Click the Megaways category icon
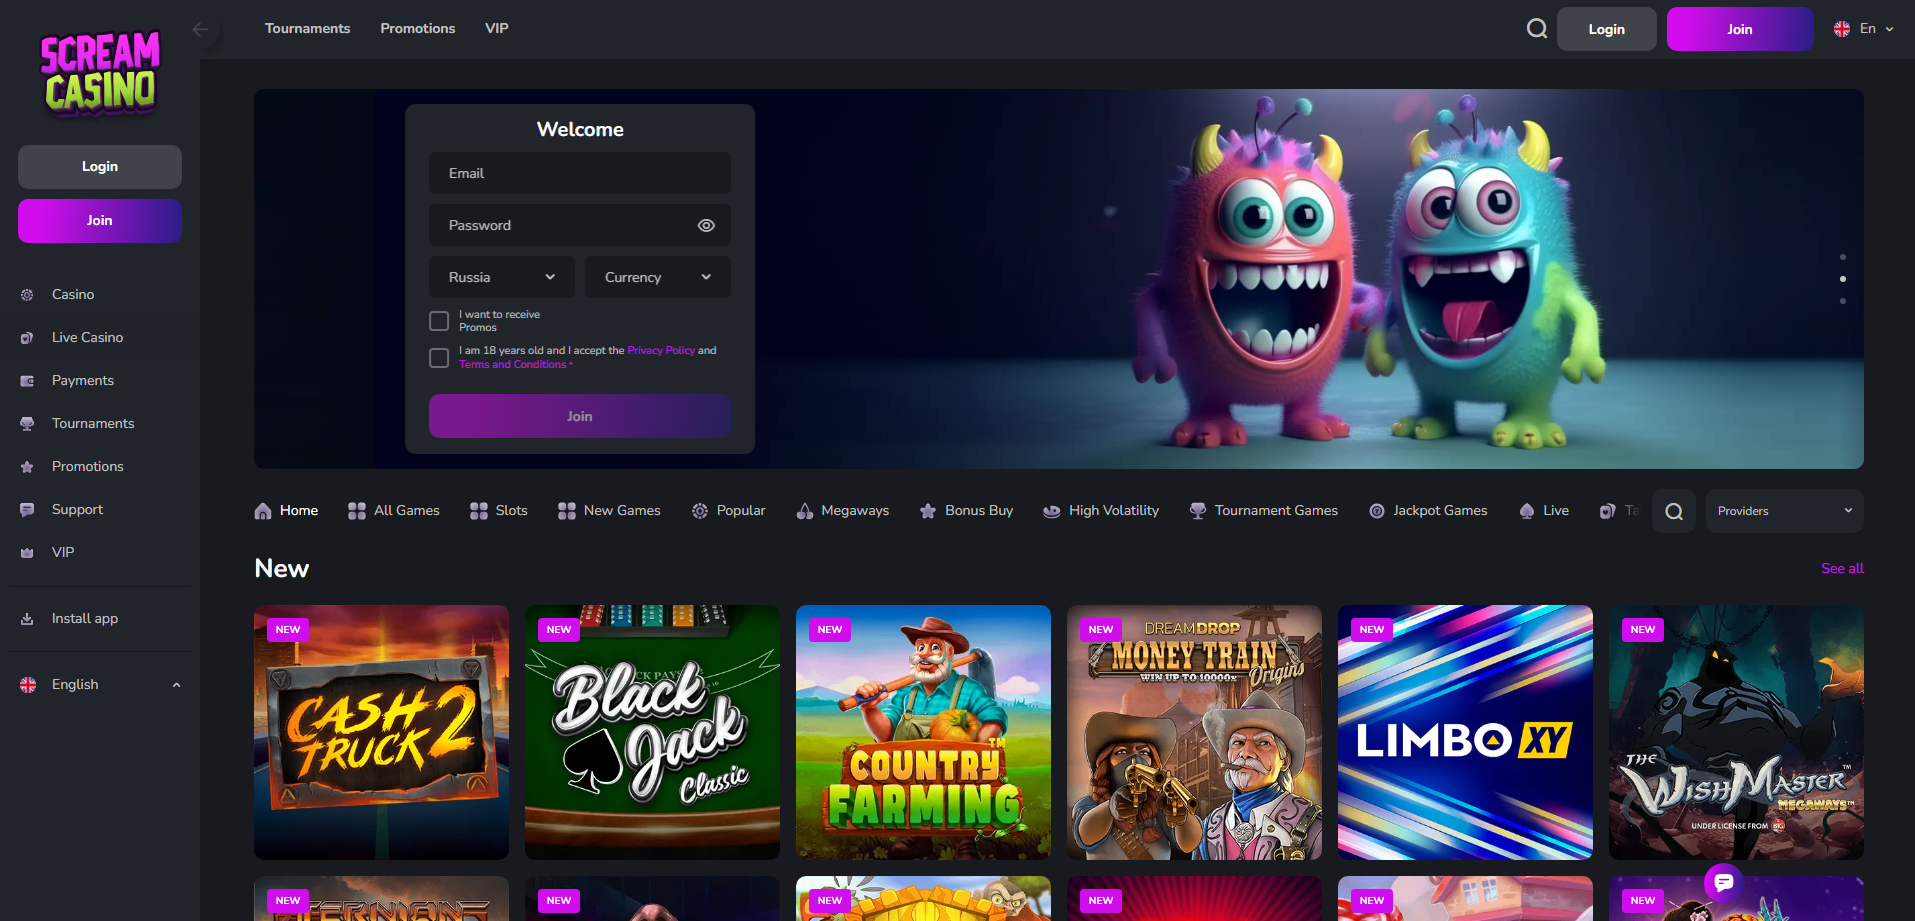Image resolution: width=1915 pixels, height=921 pixels. point(805,511)
